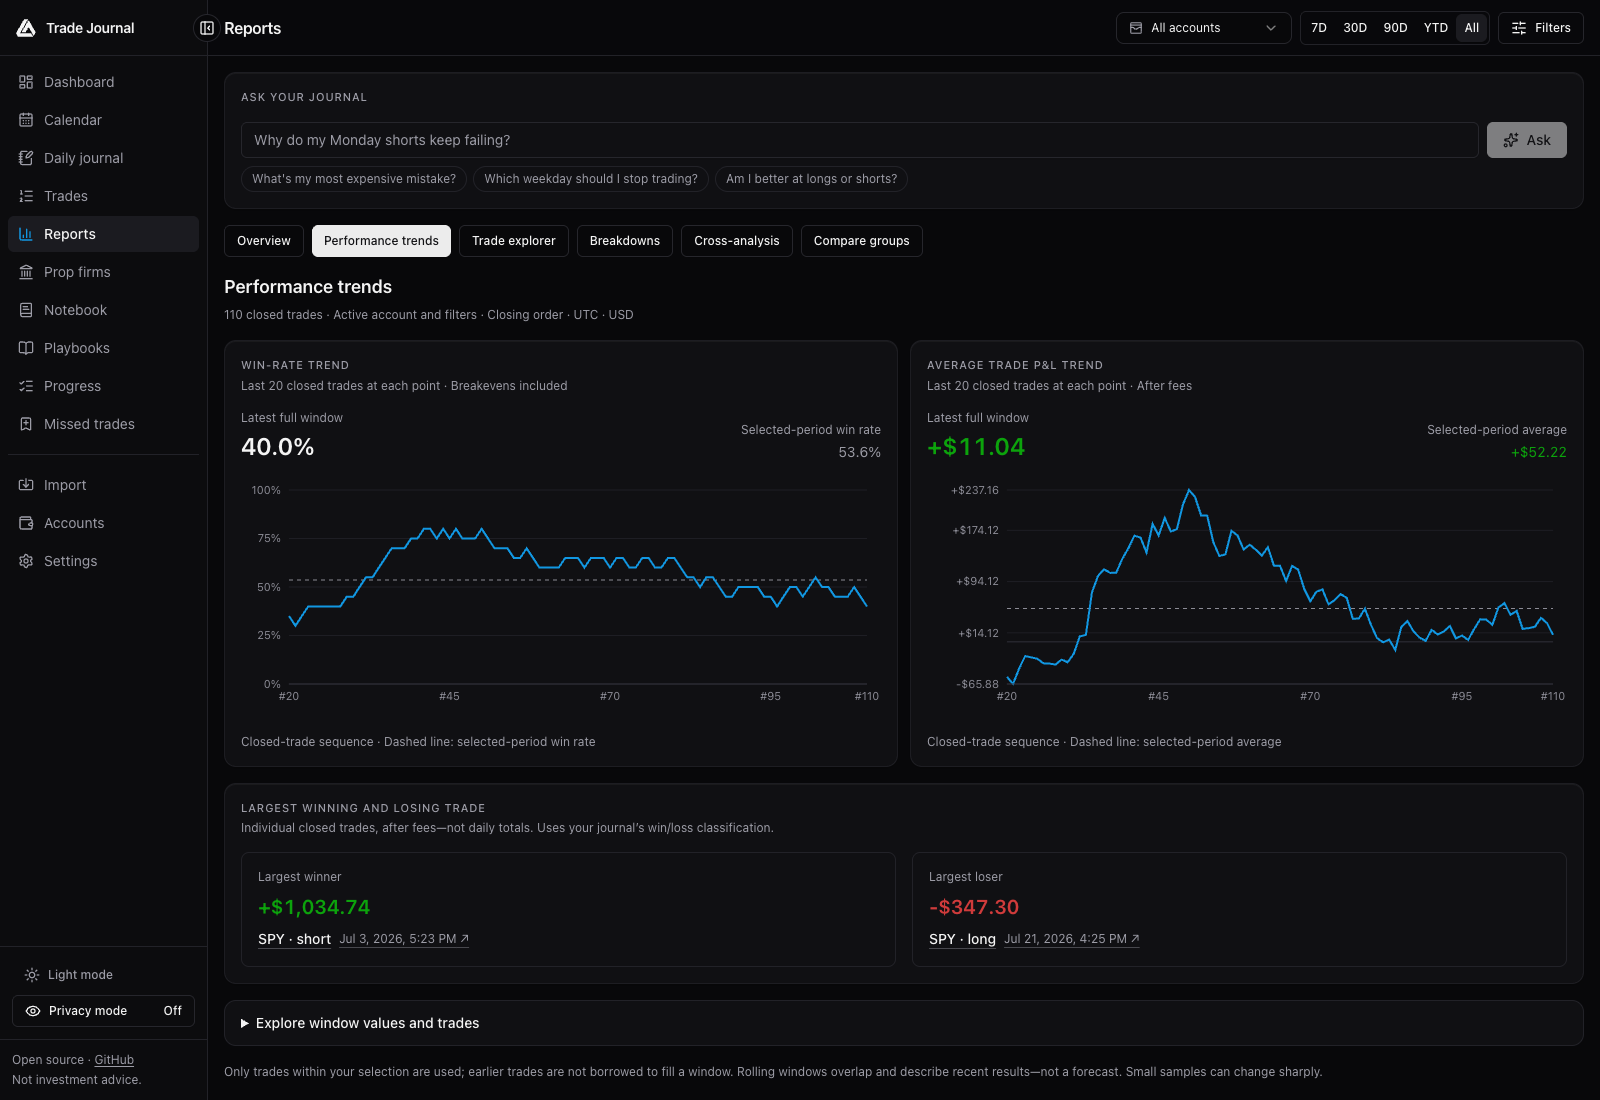Click the Ask button
This screenshot has width=1600, height=1100.
coord(1527,140)
